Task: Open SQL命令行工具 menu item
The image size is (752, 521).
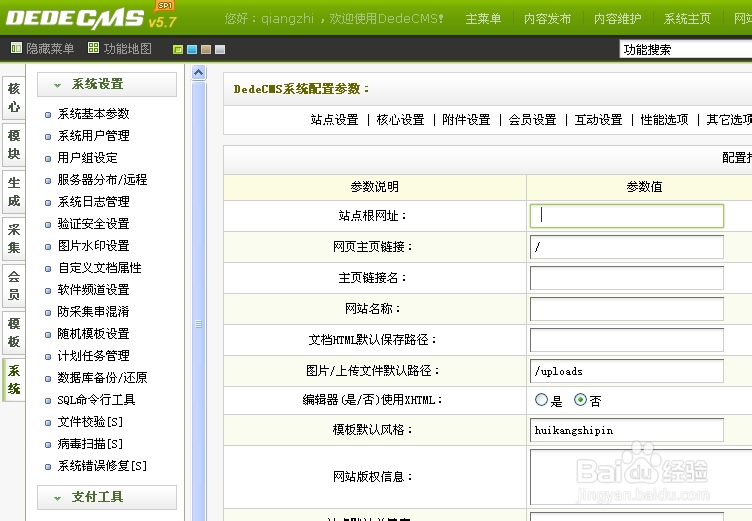Action: click(x=96, y=401)
